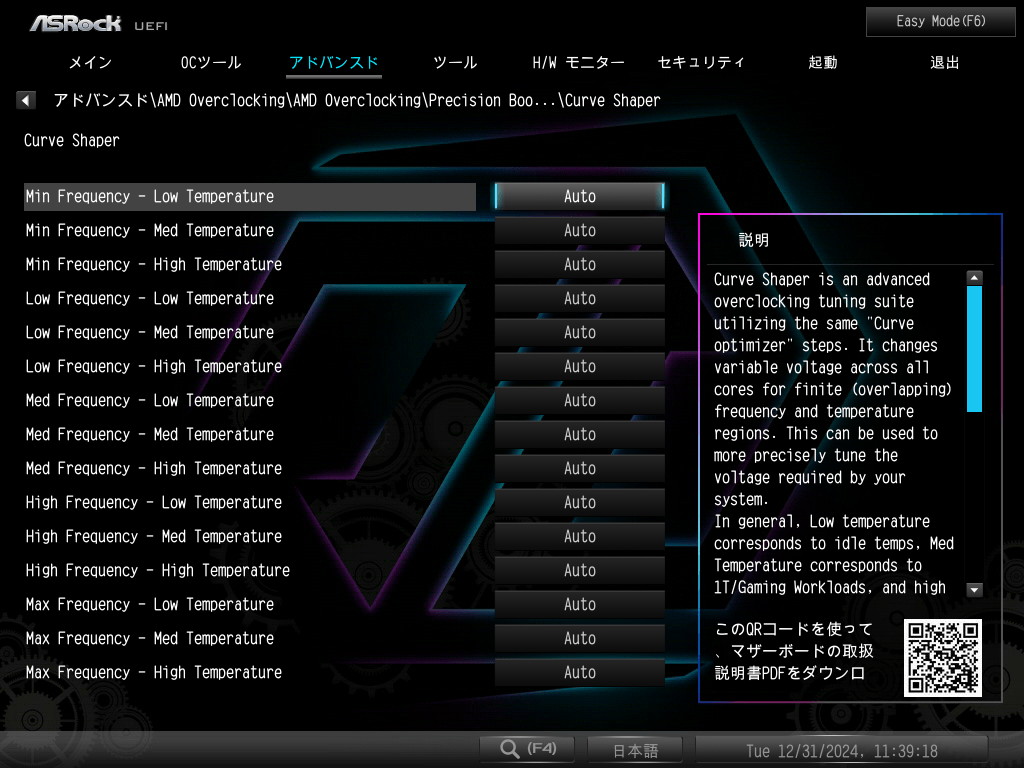Select the Med Frequency - Med Temperature label
The image size is (1024, 768).
[x=150, y=434]
